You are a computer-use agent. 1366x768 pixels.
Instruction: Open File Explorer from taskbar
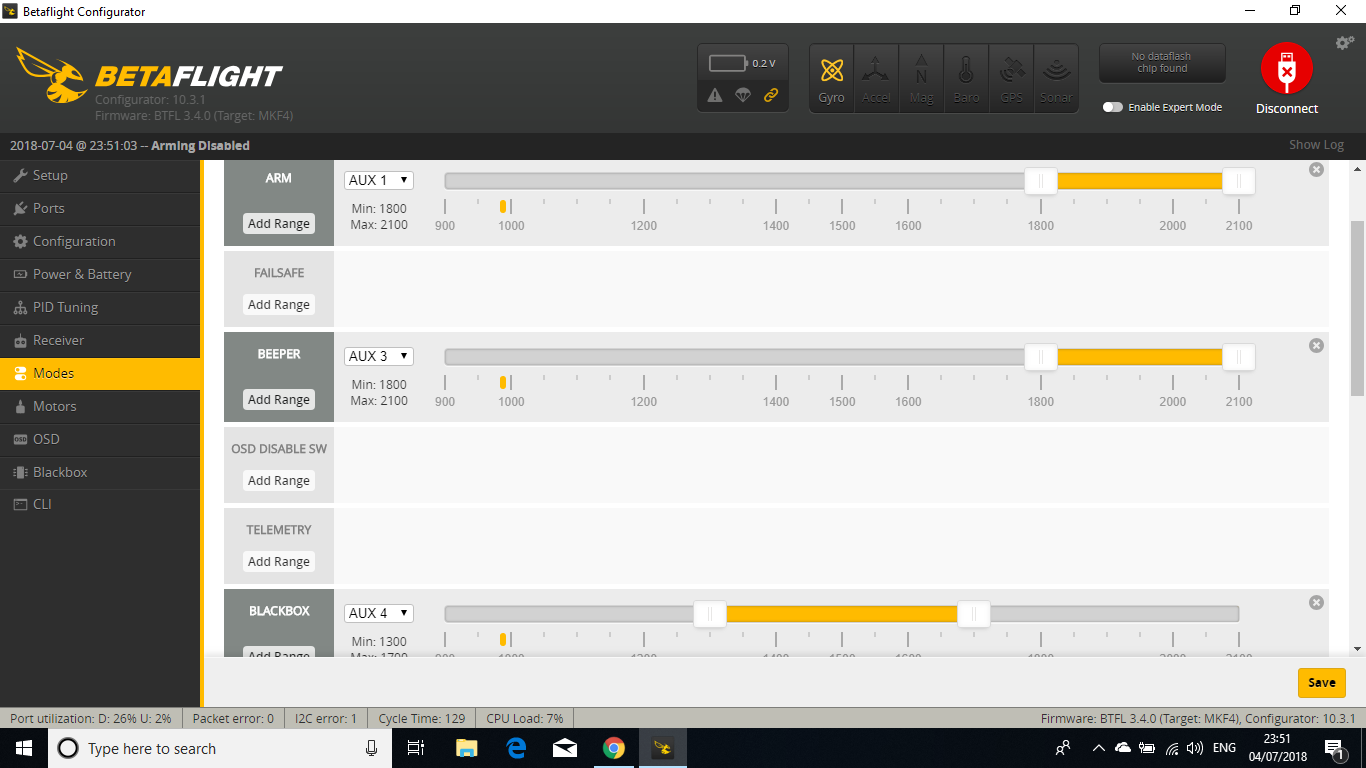tap(466, 748)
